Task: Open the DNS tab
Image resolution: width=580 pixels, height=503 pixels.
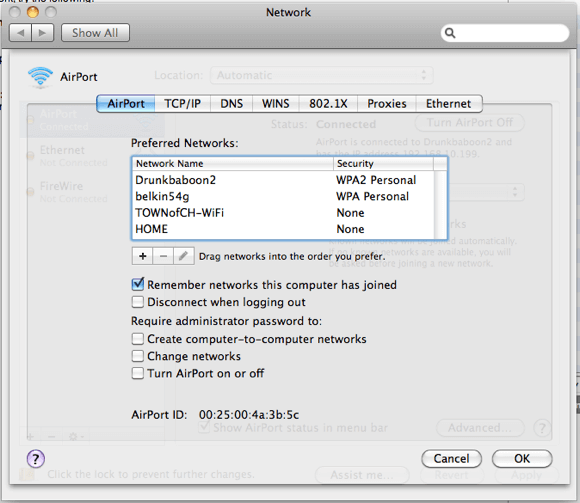Action: point(232,104)
